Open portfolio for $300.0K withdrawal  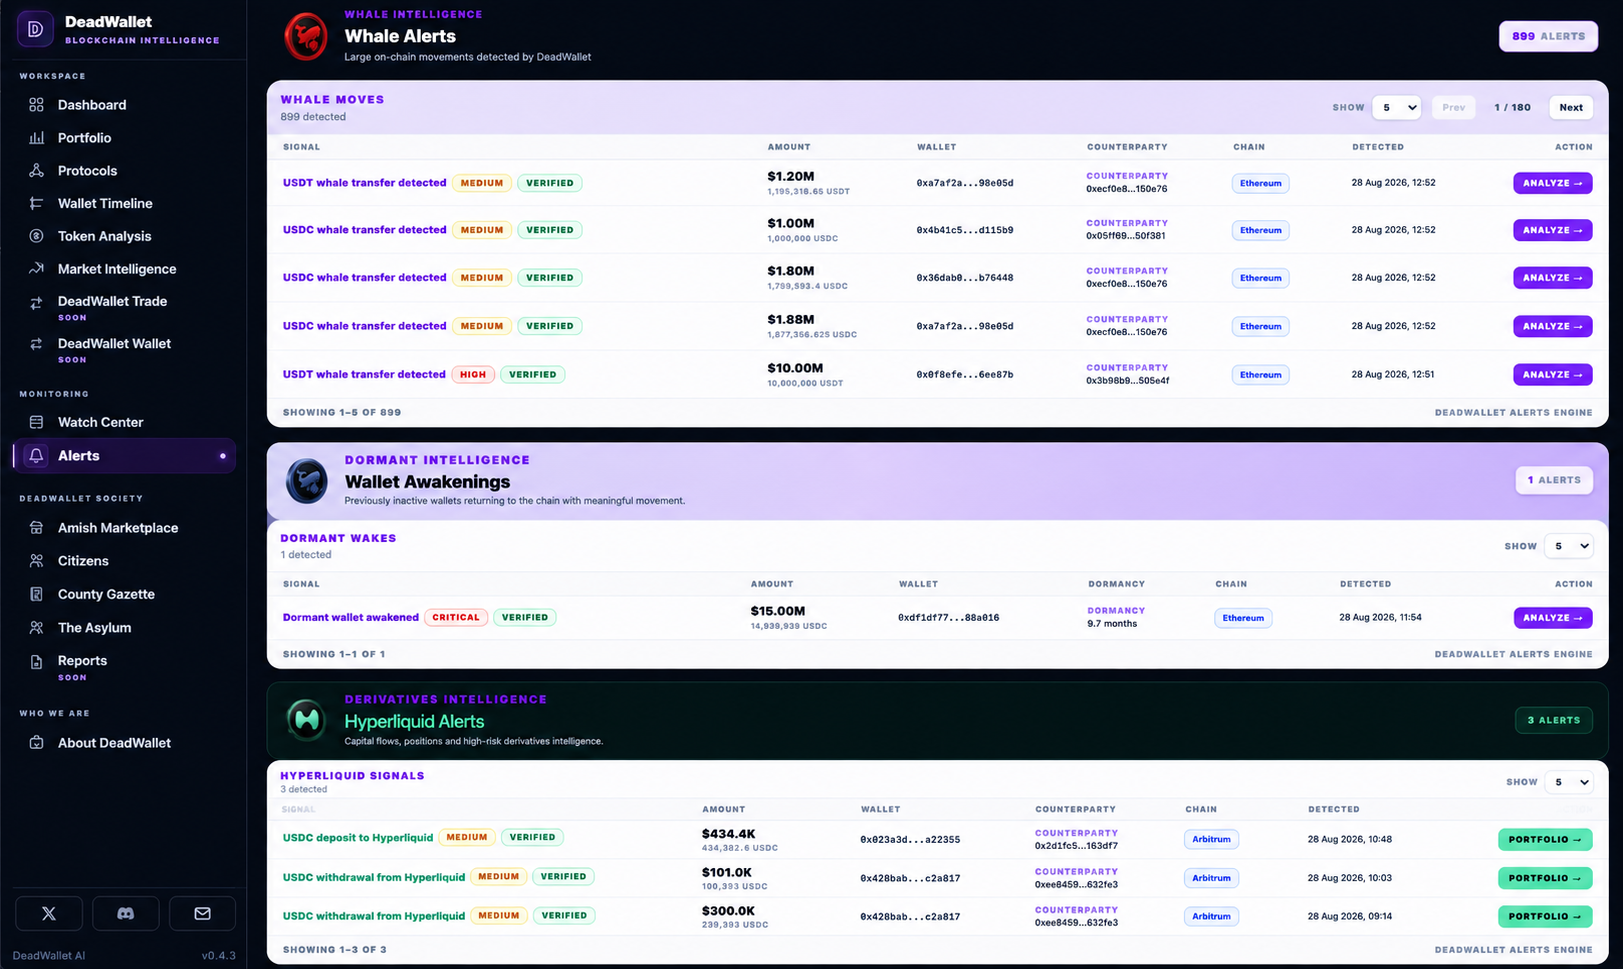pyautogui.click(x=1545, y=916)
